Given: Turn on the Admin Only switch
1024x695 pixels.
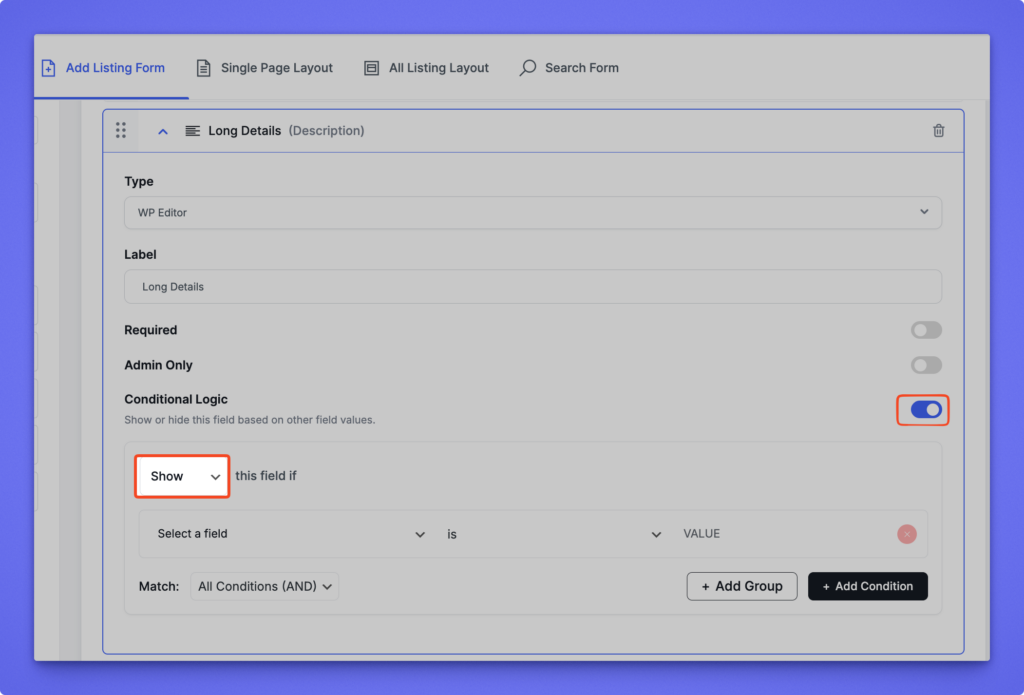Looking at the screenshot, I should 925,365.
